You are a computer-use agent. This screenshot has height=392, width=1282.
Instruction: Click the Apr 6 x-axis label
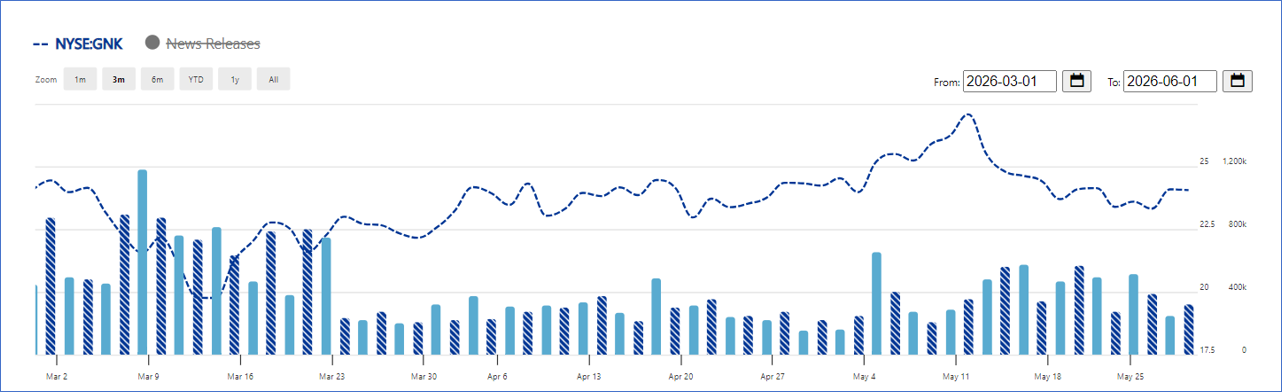(497, 377)
